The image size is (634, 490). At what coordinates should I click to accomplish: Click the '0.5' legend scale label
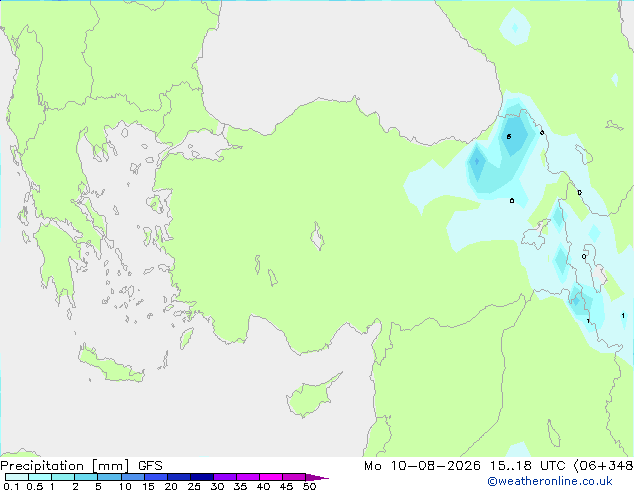pyautogui.click(x=35, y=486)
